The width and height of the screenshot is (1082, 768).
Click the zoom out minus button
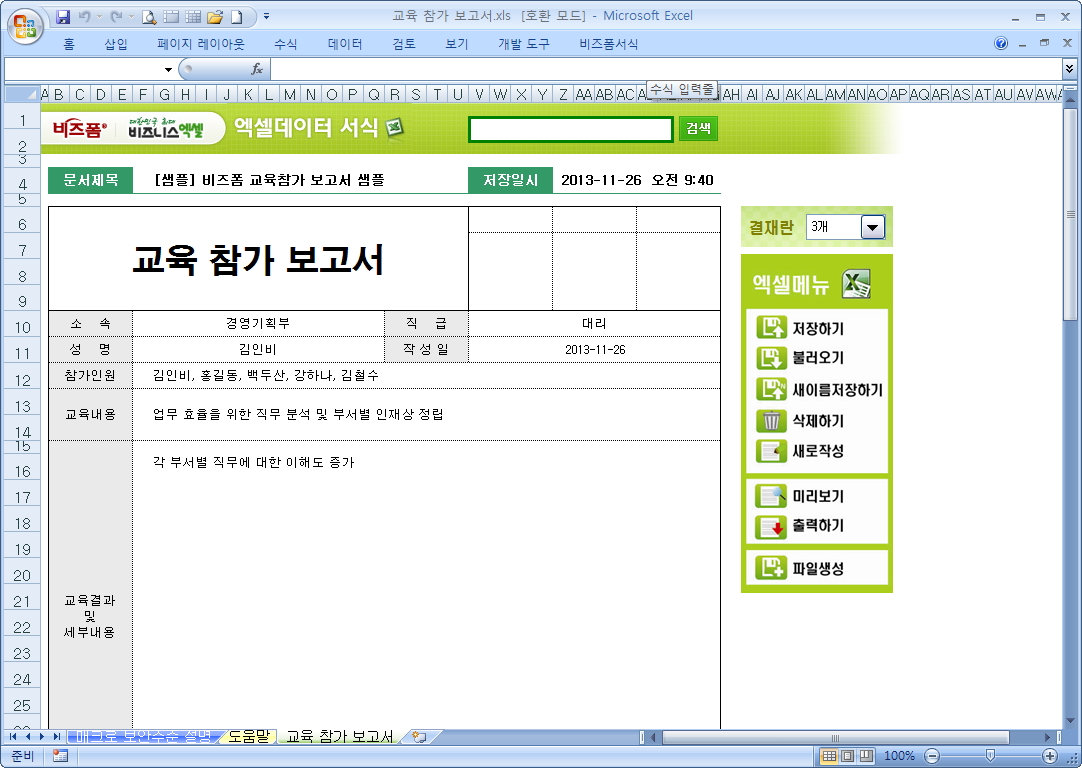pyautogui.click(x=932, y=756)
